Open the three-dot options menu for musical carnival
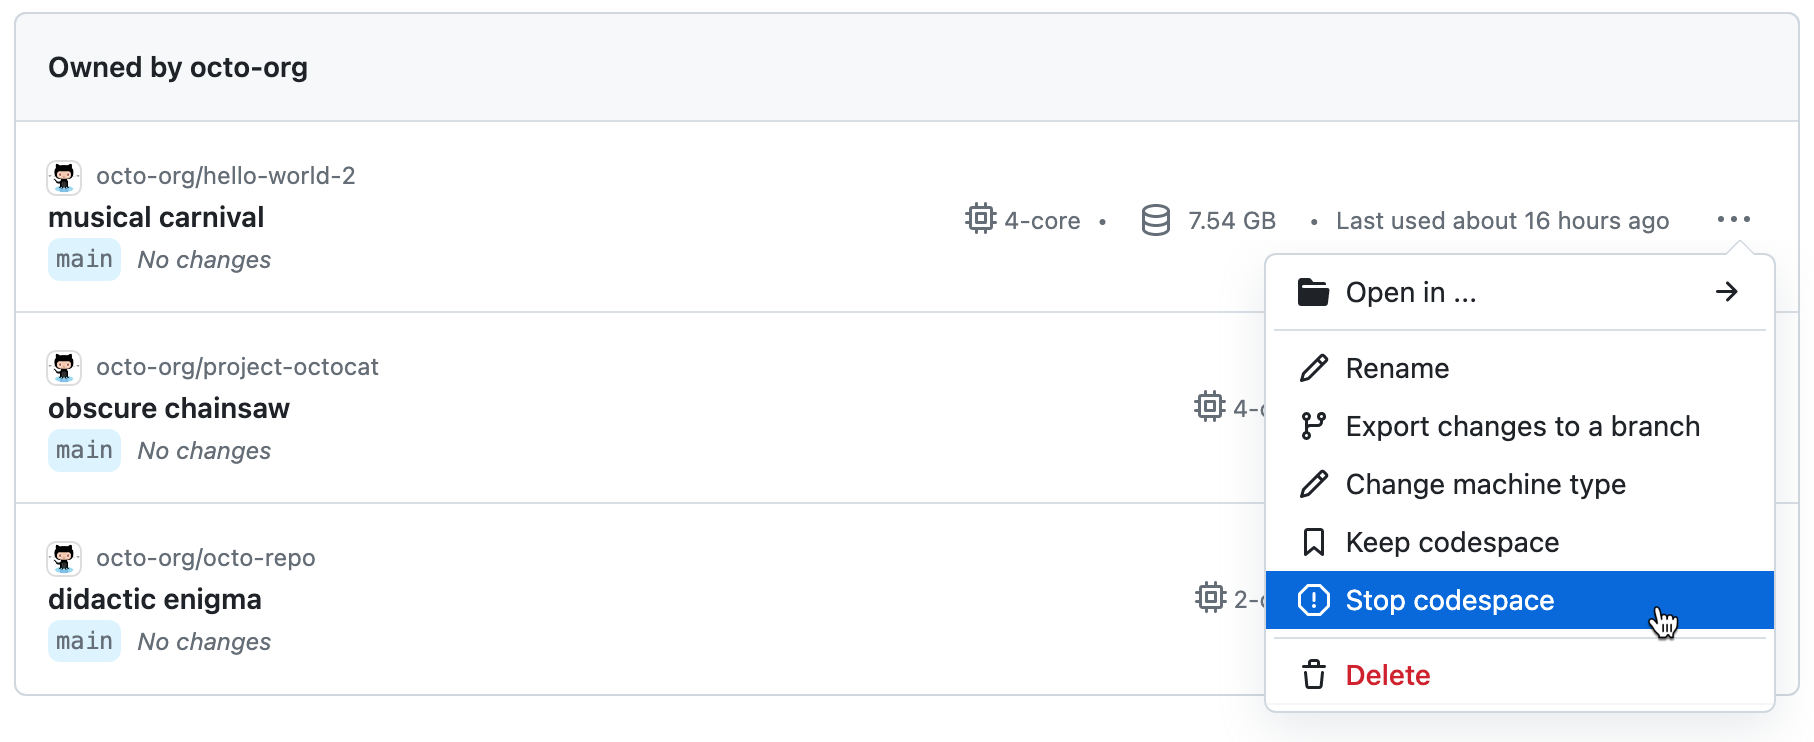Screen dimensions: 1814x742 [x=1733, y=219]
